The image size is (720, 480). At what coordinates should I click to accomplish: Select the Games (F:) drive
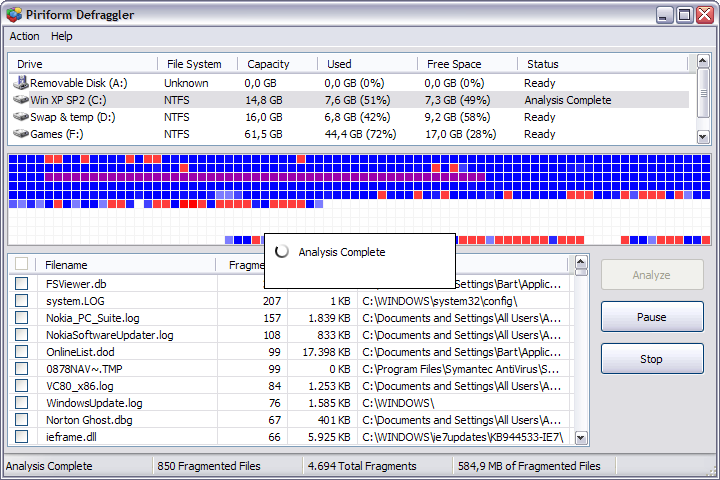click(x=349, y=134)
